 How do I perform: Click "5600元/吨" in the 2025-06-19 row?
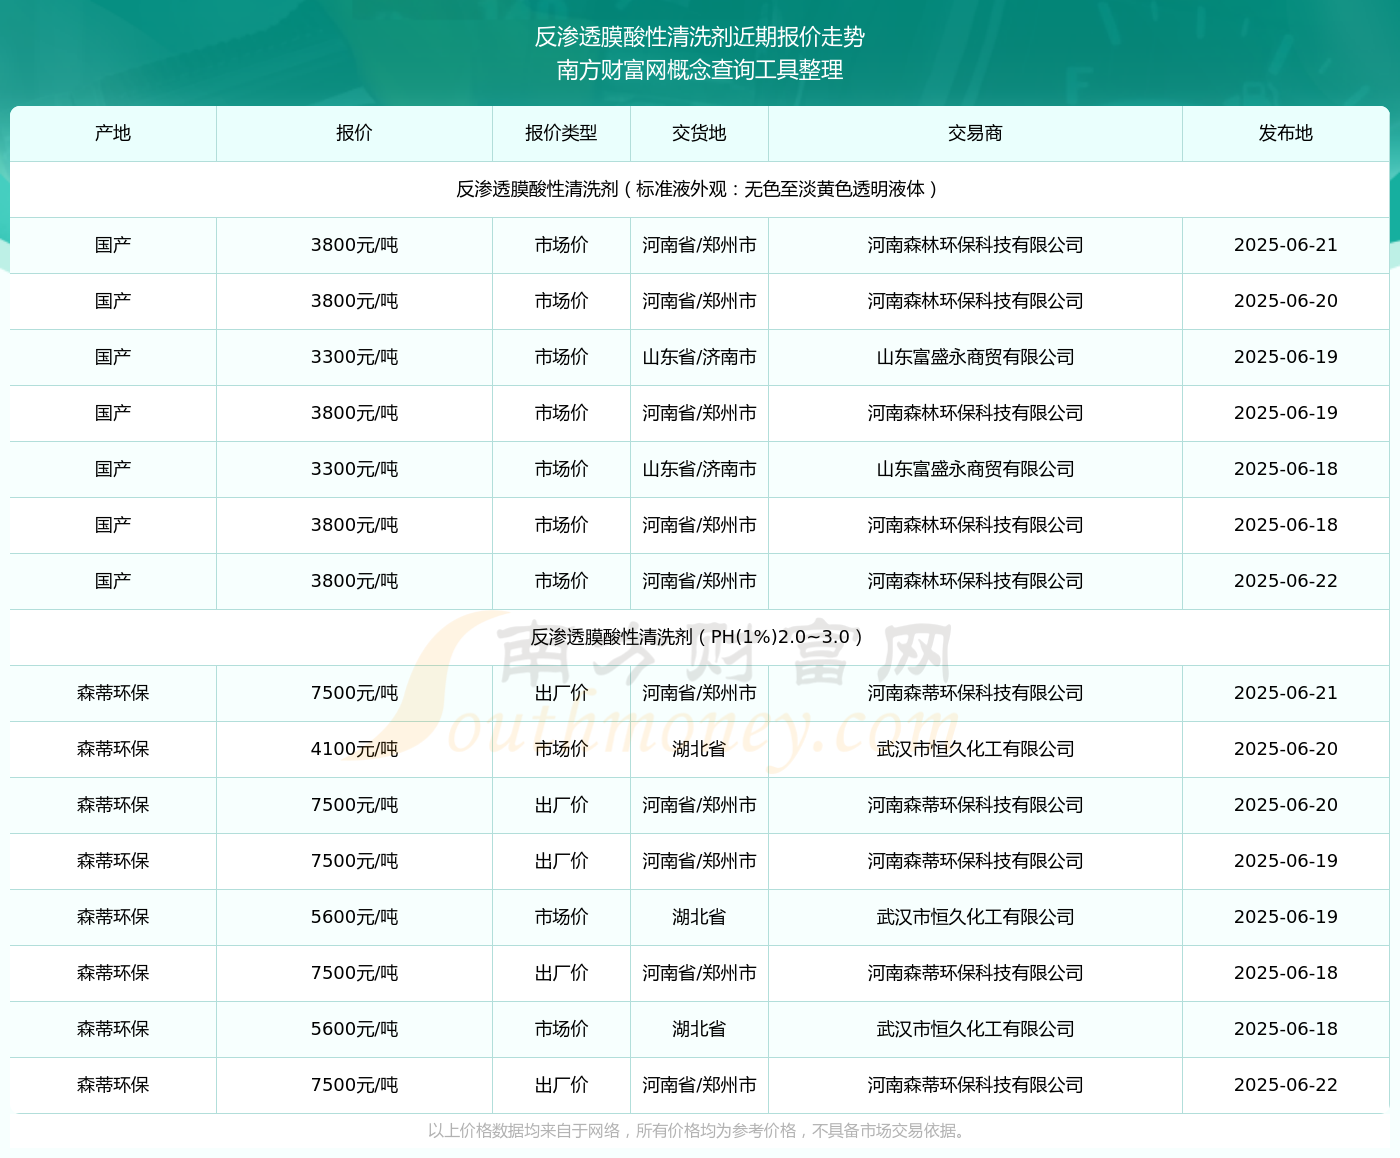[x=354, y=917]
